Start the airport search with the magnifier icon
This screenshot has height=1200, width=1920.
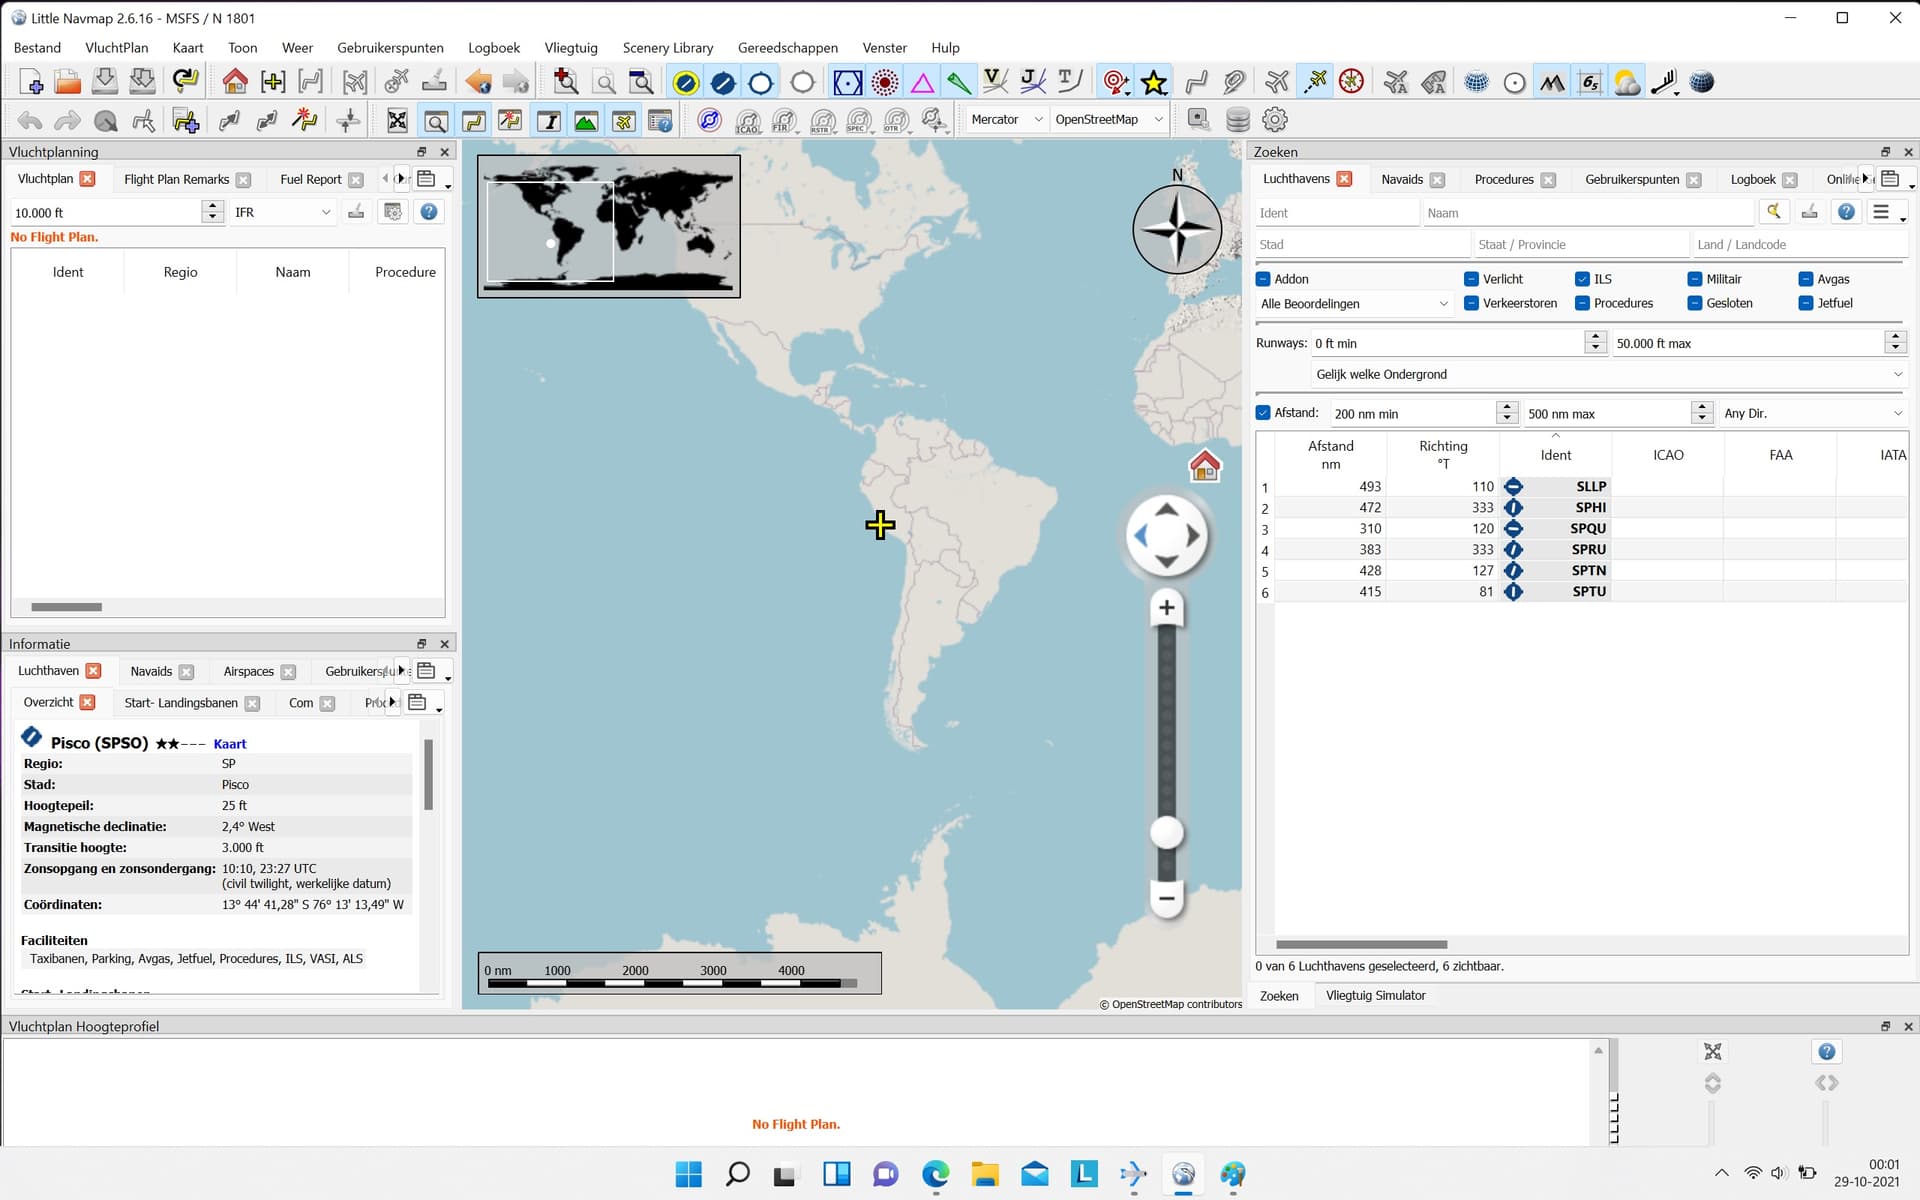coord(1775,212)
